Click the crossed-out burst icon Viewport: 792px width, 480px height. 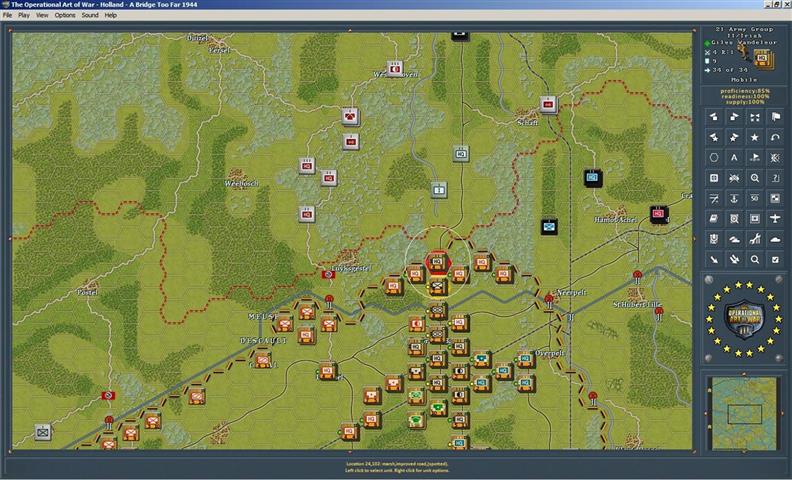pos(775,158)
